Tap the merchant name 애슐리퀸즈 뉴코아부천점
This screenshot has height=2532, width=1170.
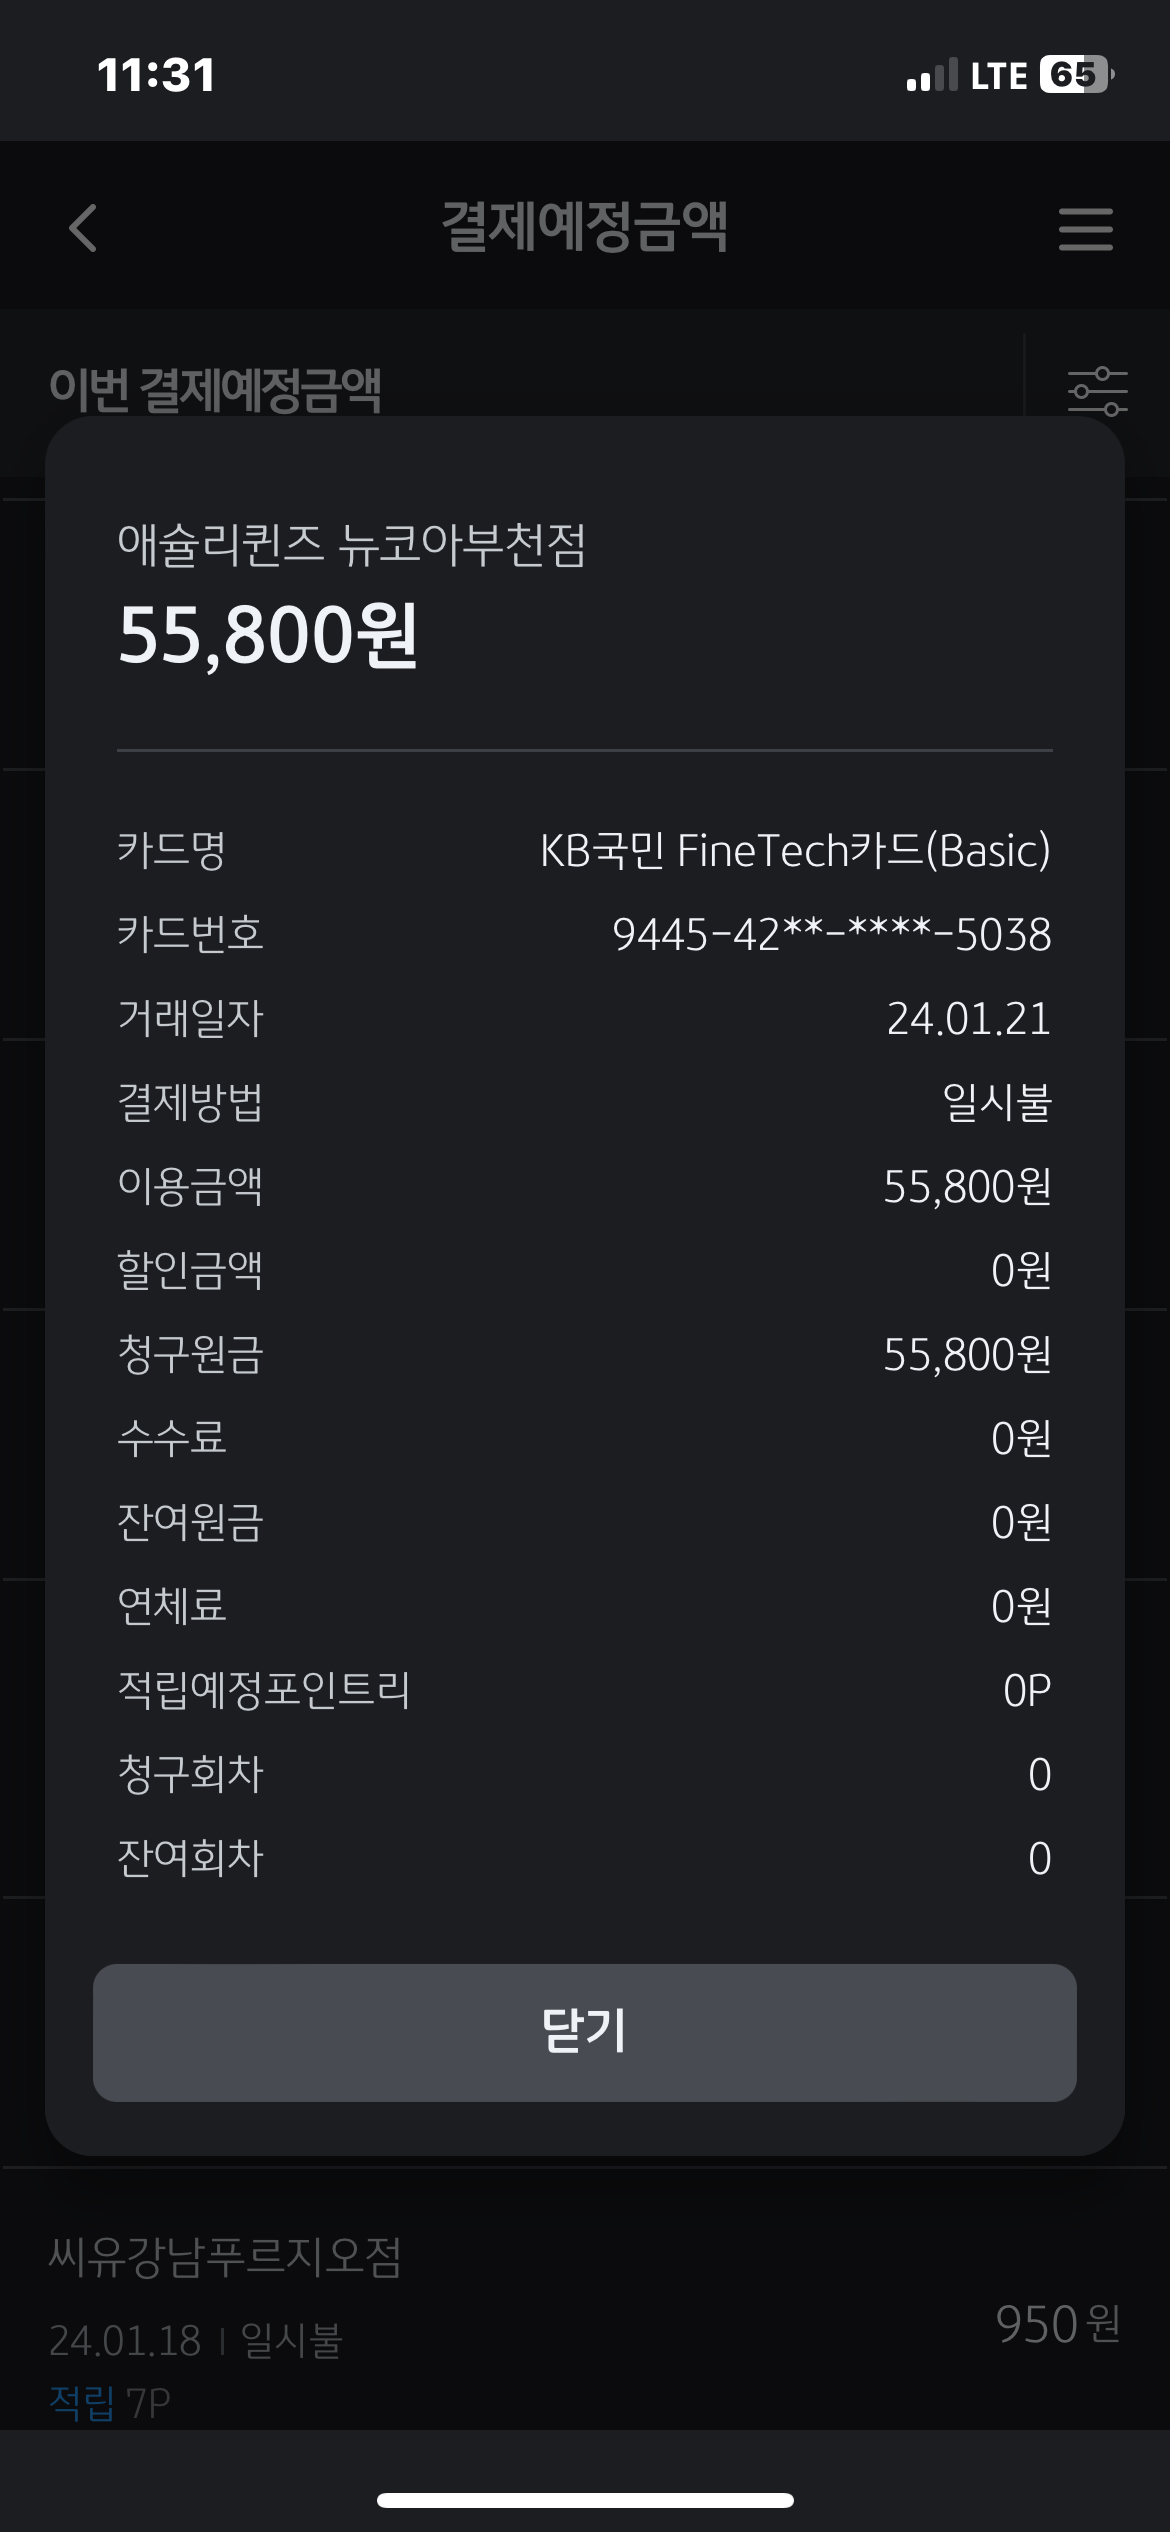[x=351, y=546]
